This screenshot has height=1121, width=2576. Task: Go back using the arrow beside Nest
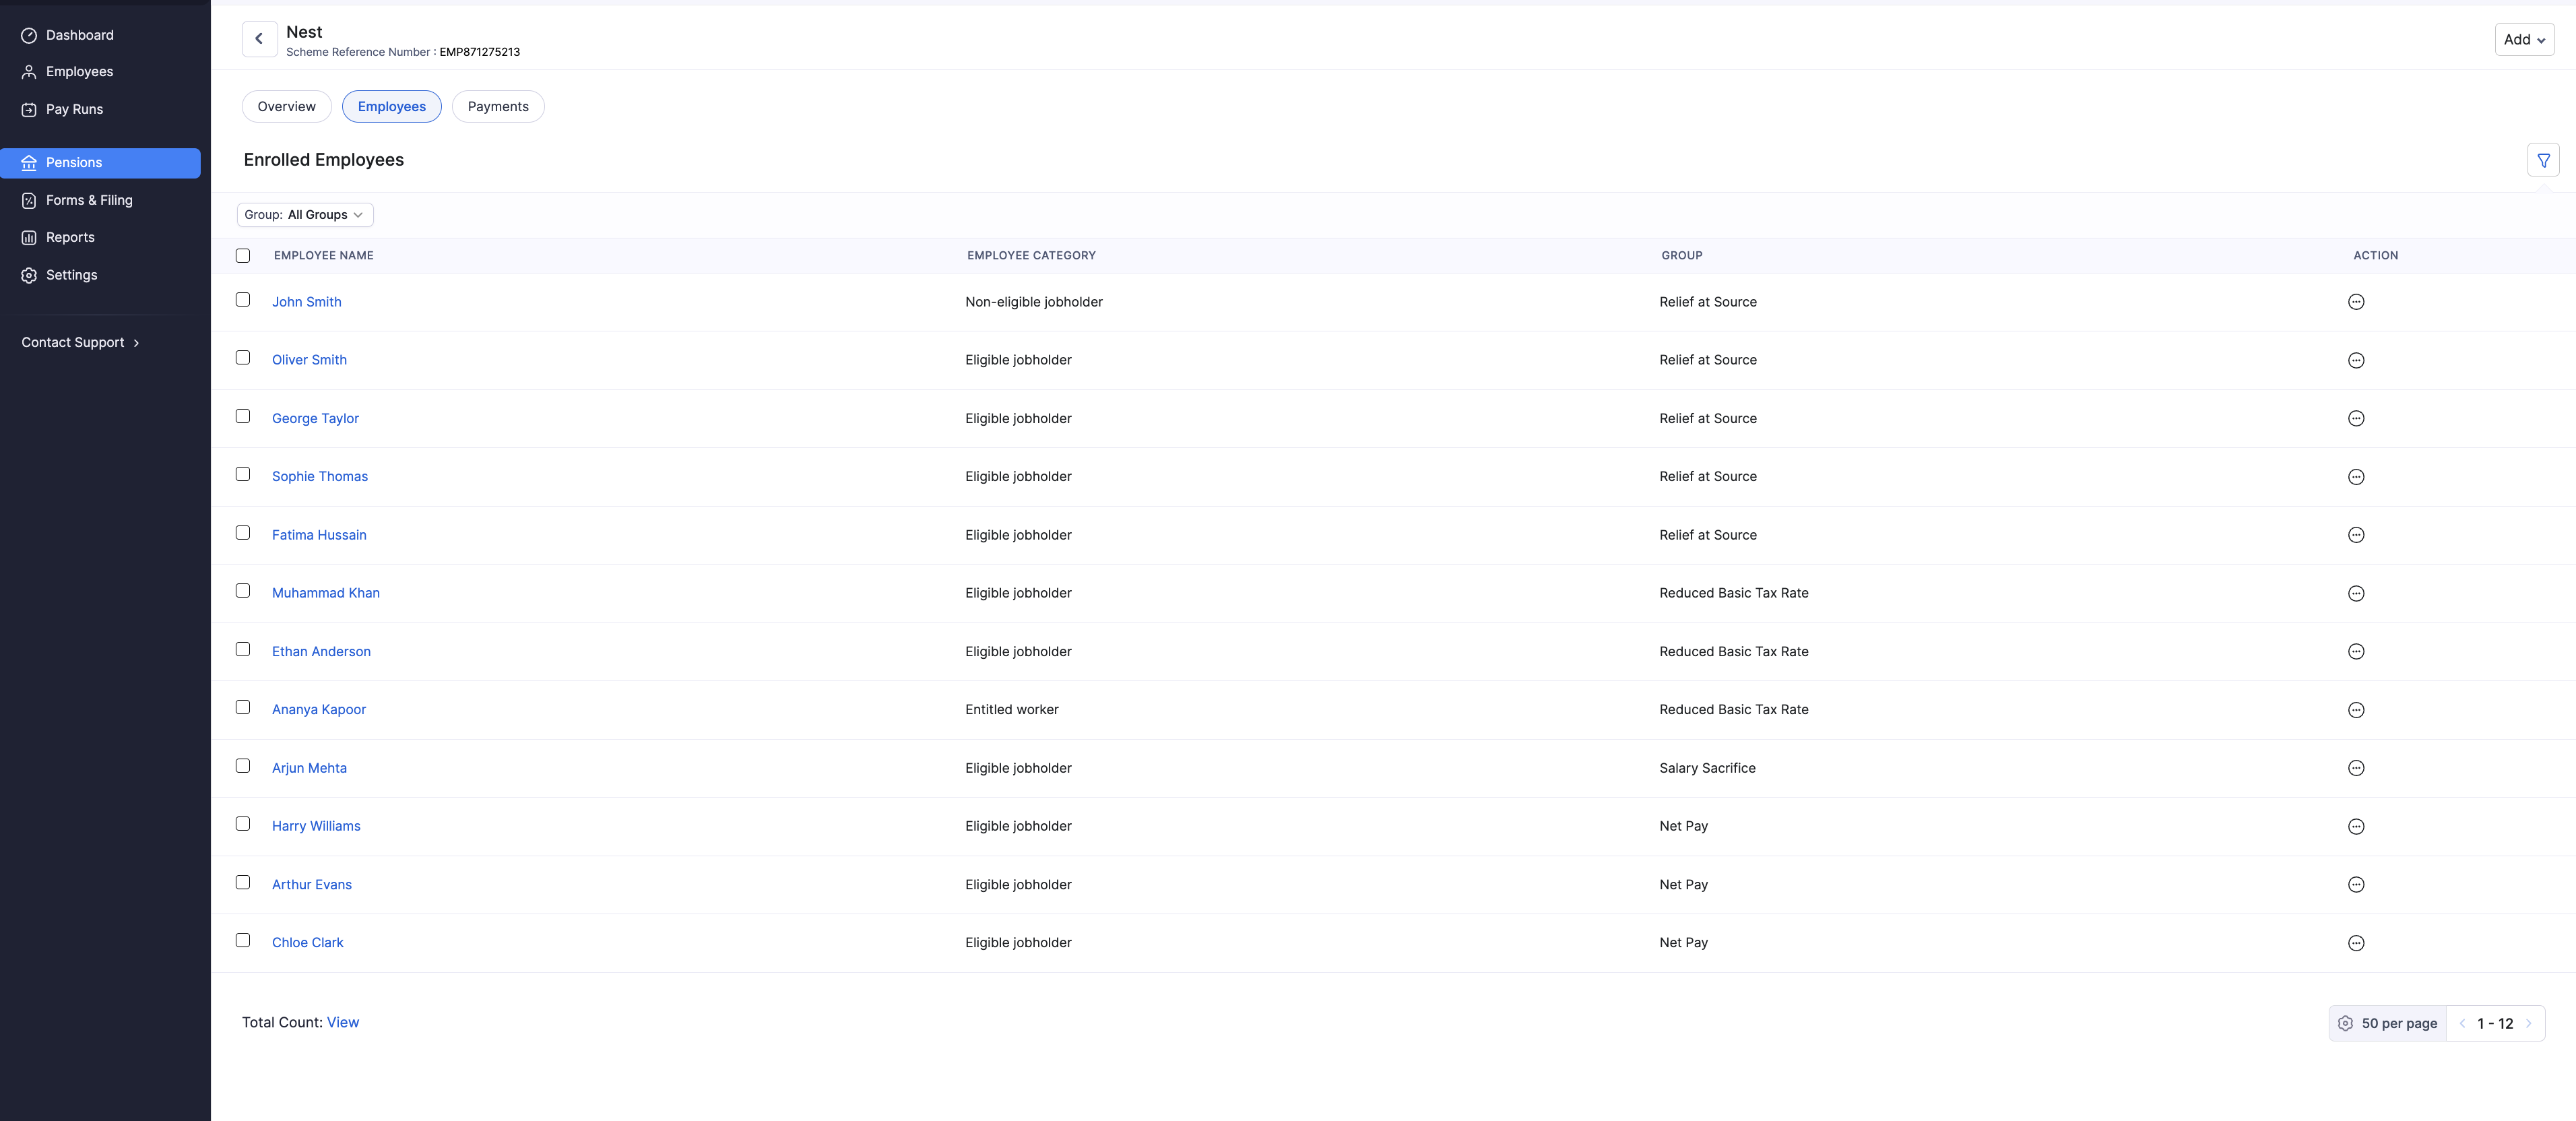point(259,39)
